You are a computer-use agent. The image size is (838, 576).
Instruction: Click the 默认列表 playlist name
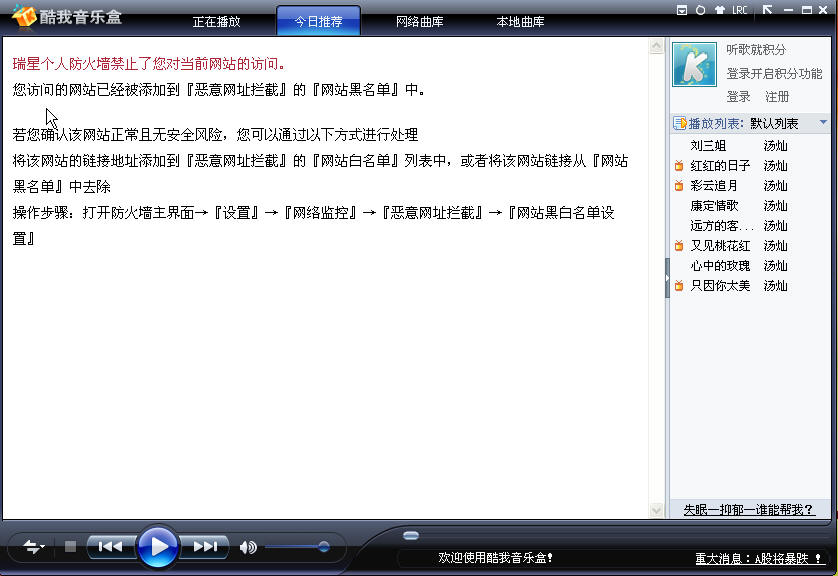click(774, 123)
